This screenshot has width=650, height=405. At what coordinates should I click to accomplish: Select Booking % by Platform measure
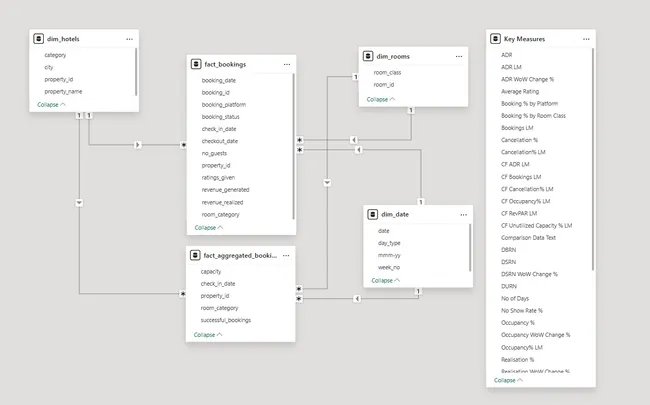pos(529,104)
